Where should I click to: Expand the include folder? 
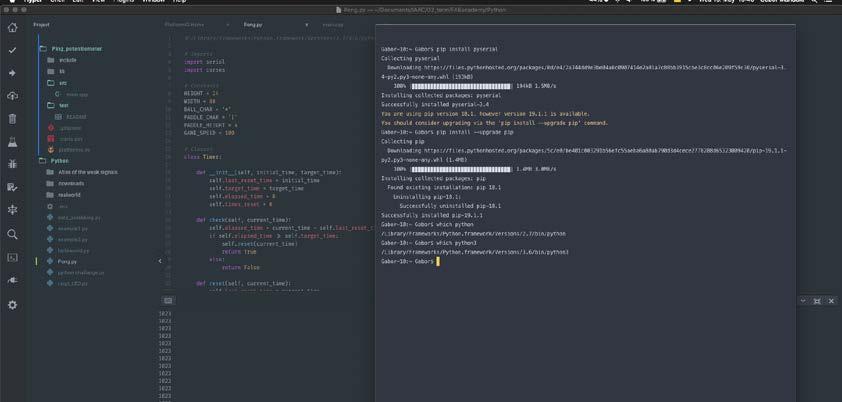click(x=62, y=60)
